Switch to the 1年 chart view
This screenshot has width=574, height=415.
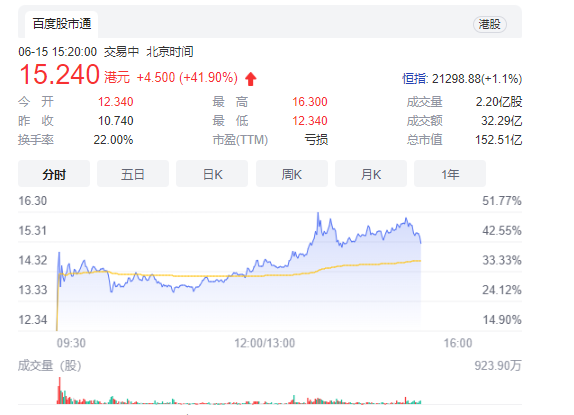point(450,175)
